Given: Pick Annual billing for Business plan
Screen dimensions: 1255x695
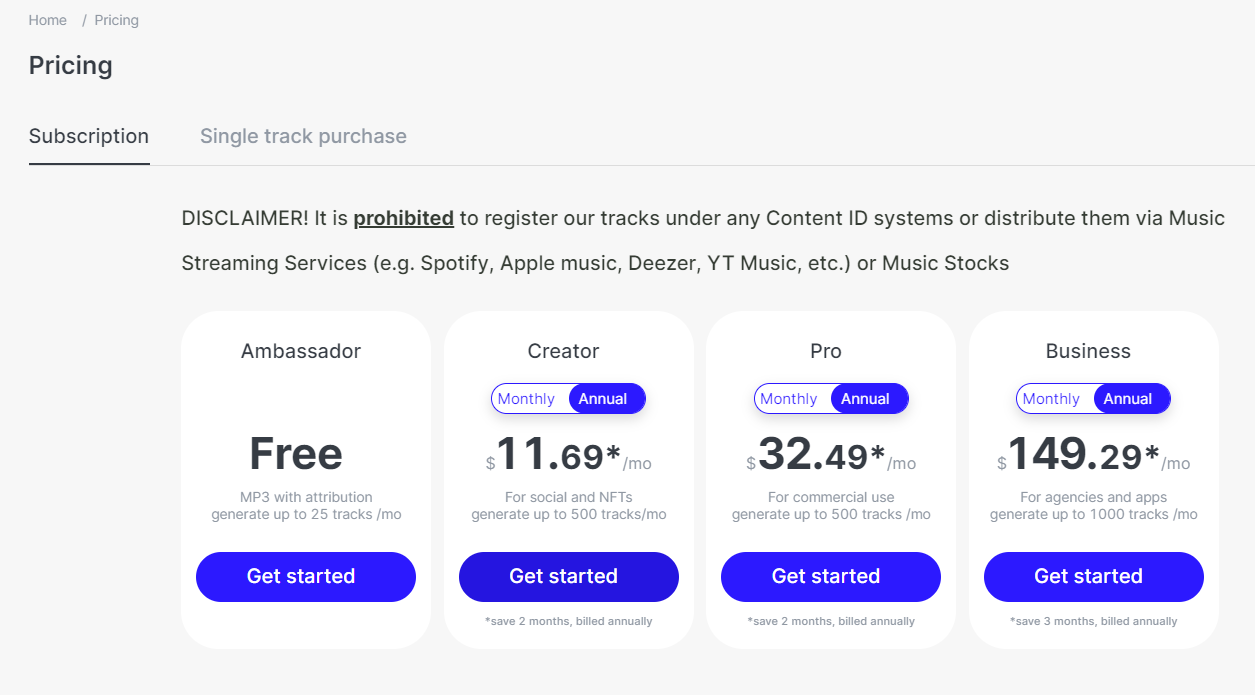Looking at the screenshot, I should [1128, 399].
